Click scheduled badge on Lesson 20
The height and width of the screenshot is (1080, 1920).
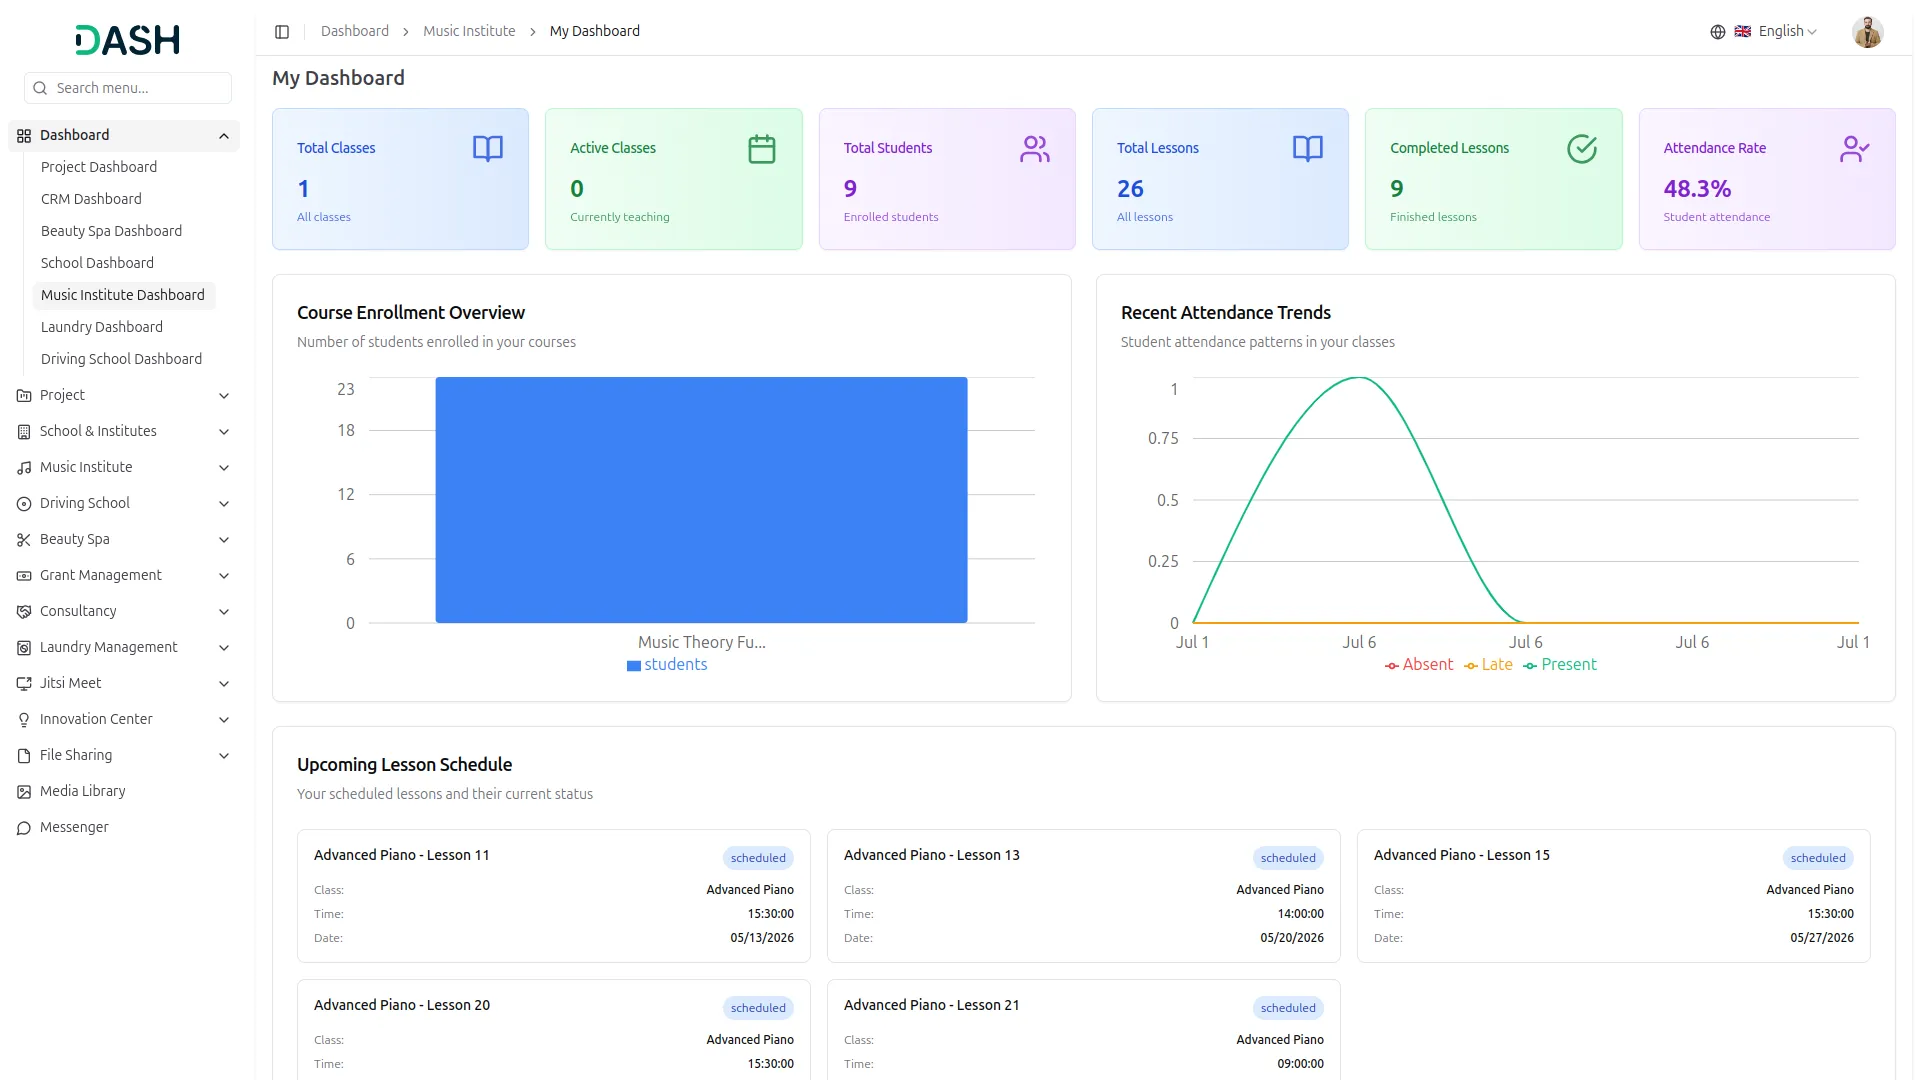[758, 1008]
